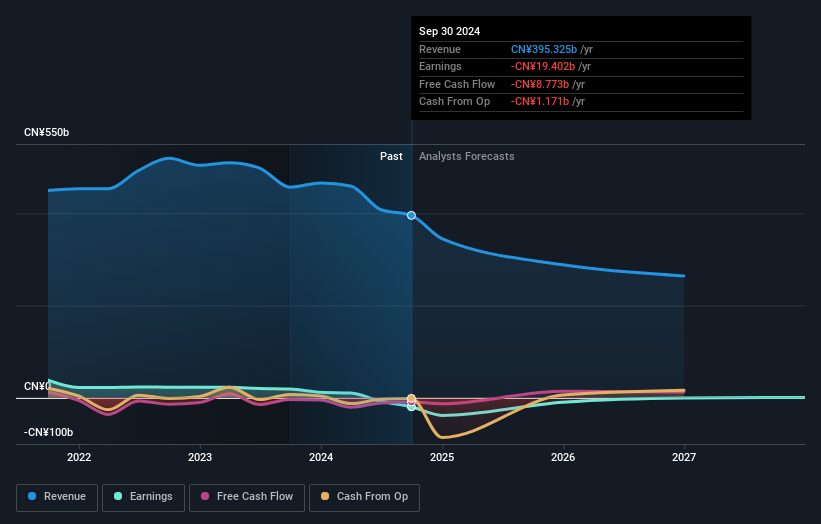Click the CN¥550b y-axis label
821x524 pixels.
pos(47,132)
